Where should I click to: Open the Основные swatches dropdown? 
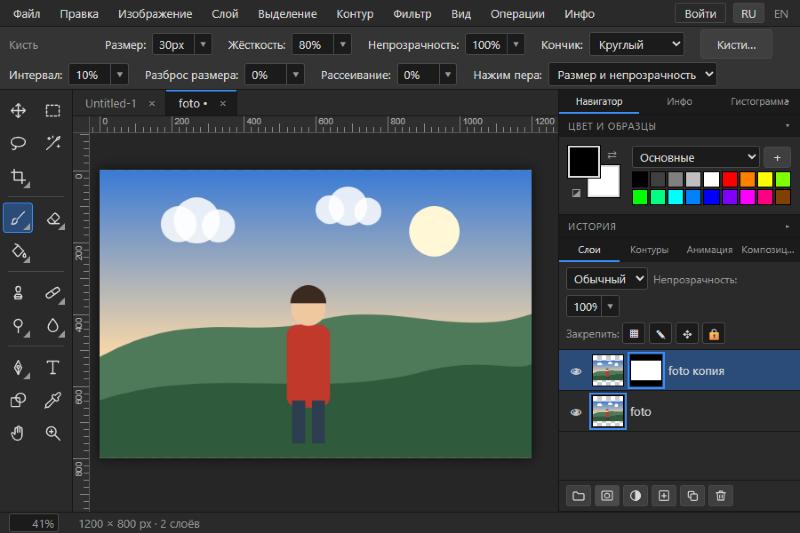696,158
